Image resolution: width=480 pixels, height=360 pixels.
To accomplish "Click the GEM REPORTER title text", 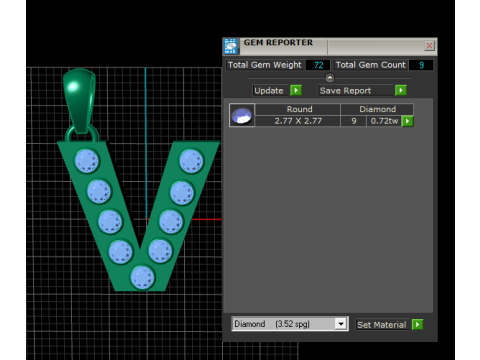I will [x=278, y=43].
